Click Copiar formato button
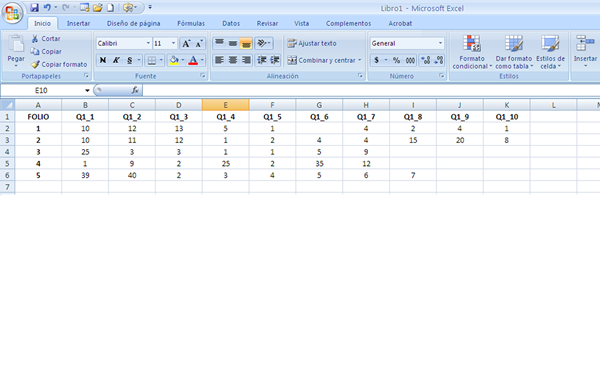Screen dimensions: 600x375 pos(59,64)
